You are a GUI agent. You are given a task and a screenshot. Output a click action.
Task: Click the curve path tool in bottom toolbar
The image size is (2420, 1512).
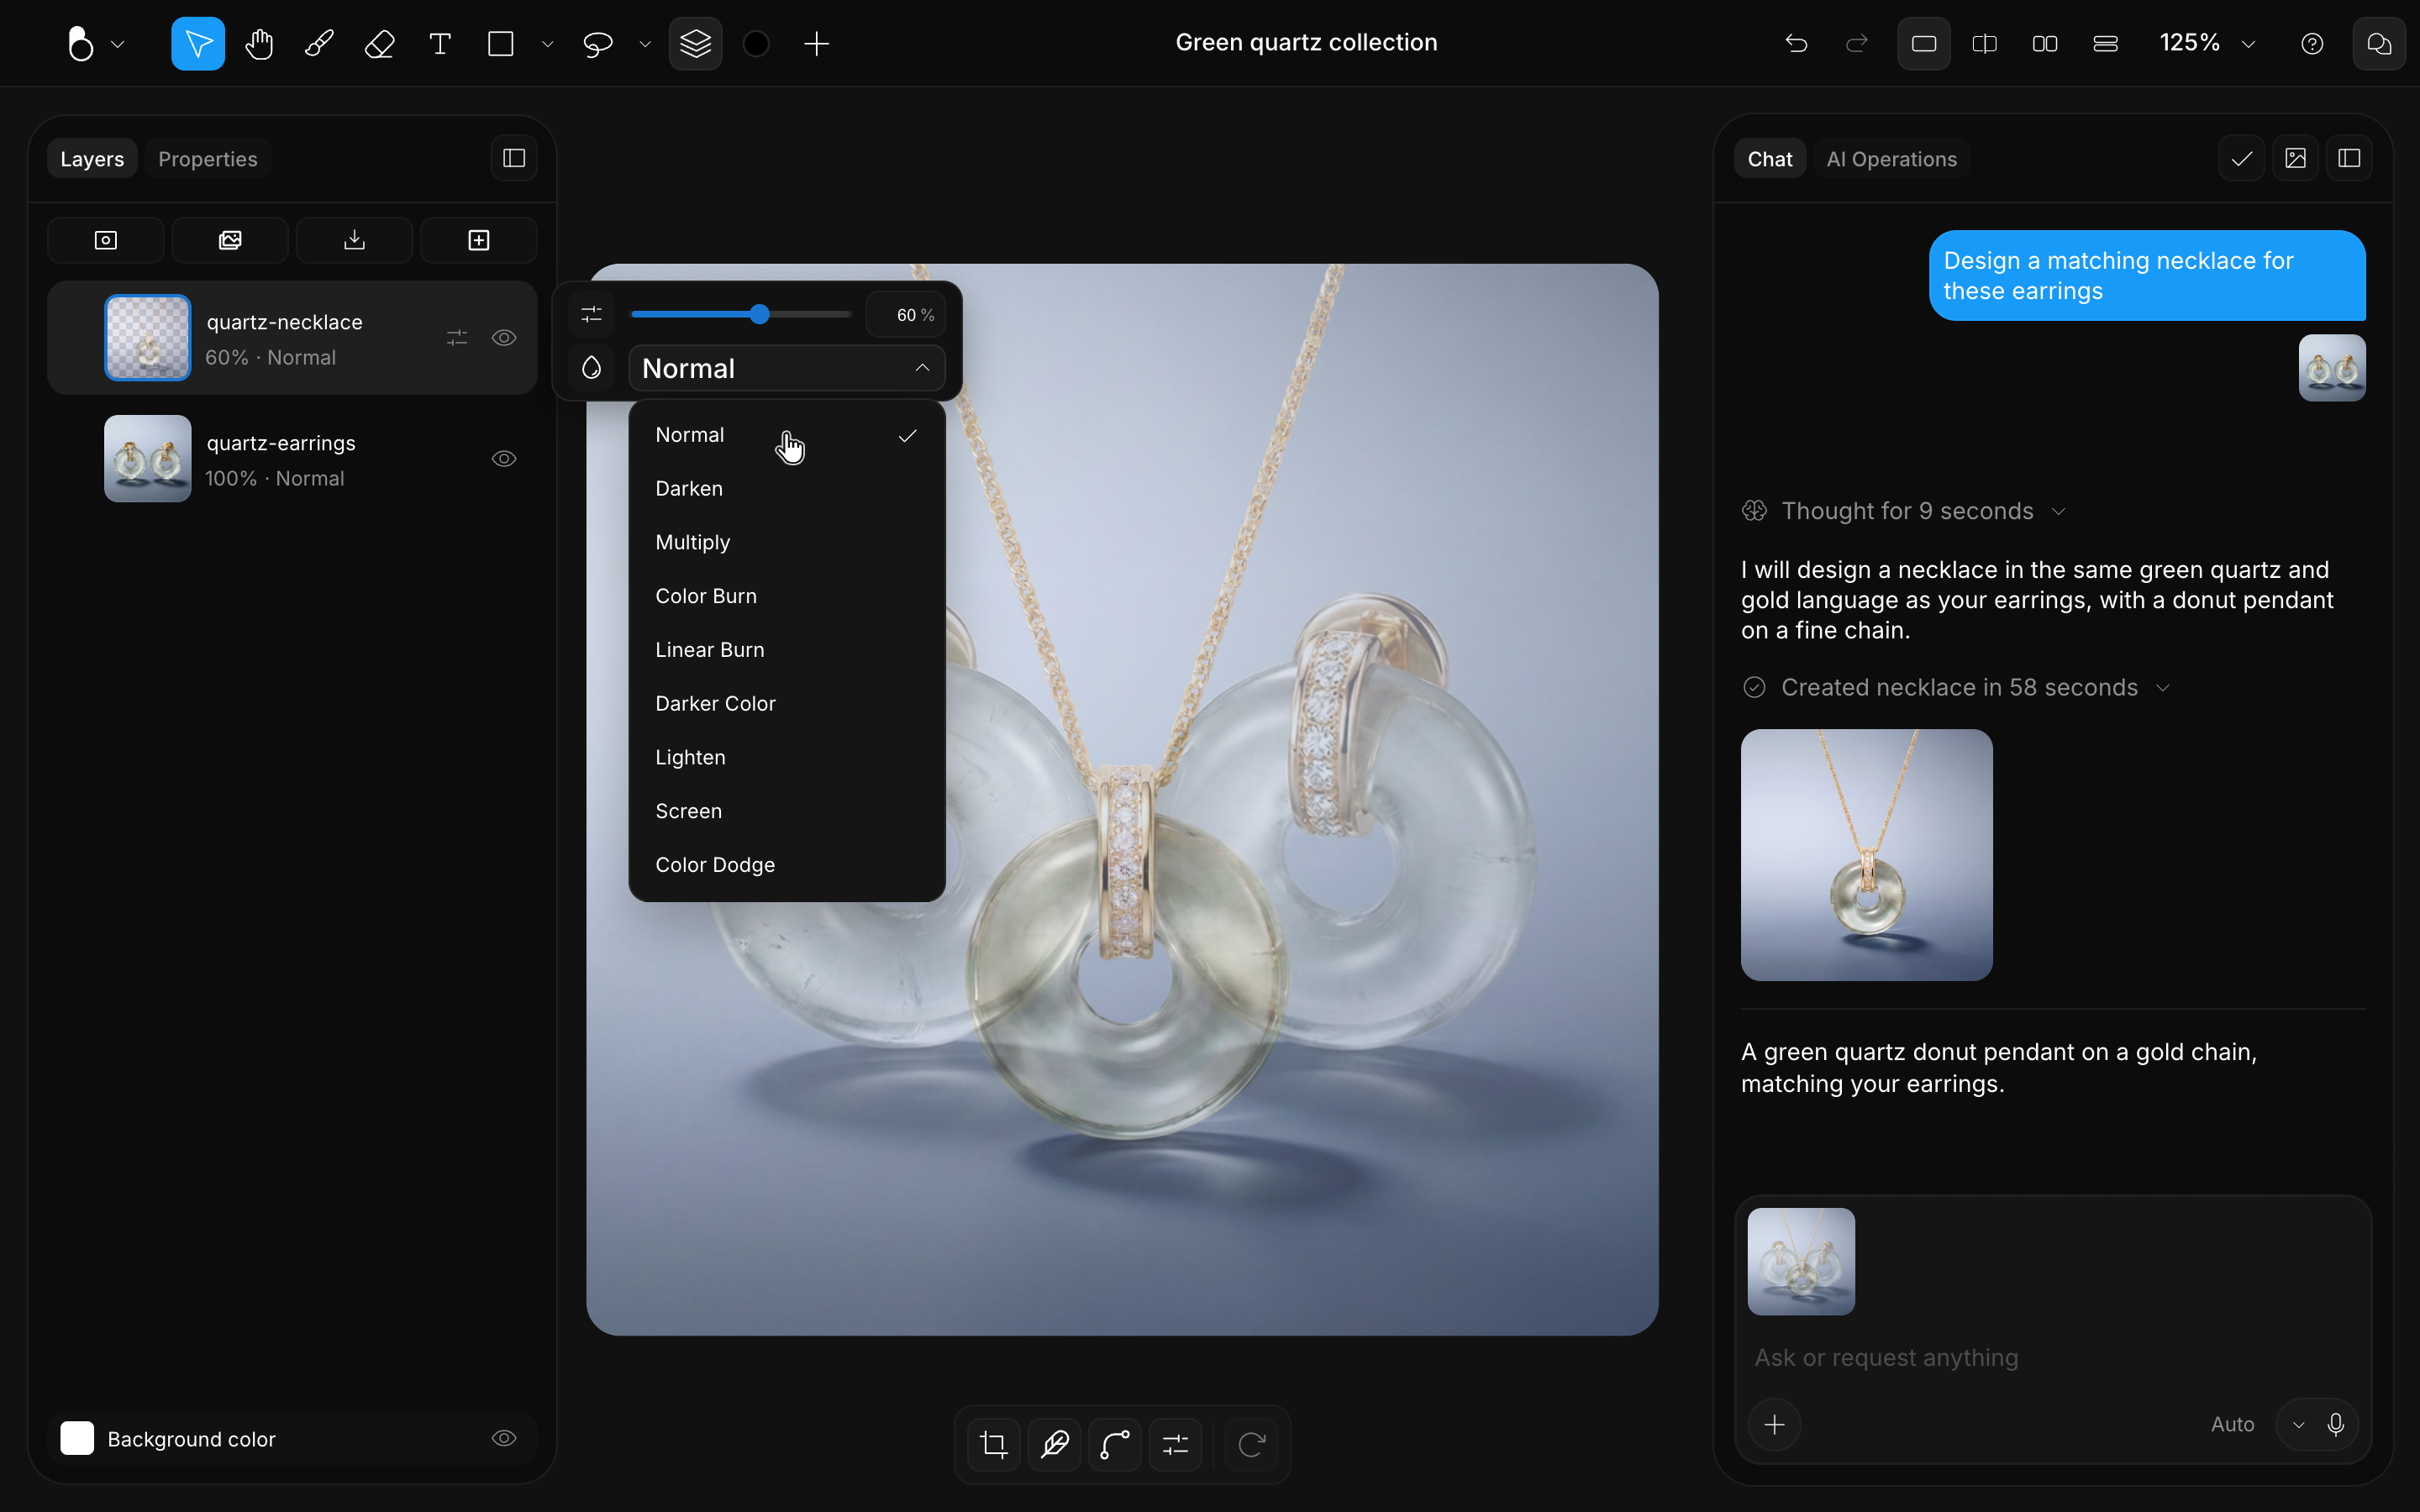click(1115, 1444)
